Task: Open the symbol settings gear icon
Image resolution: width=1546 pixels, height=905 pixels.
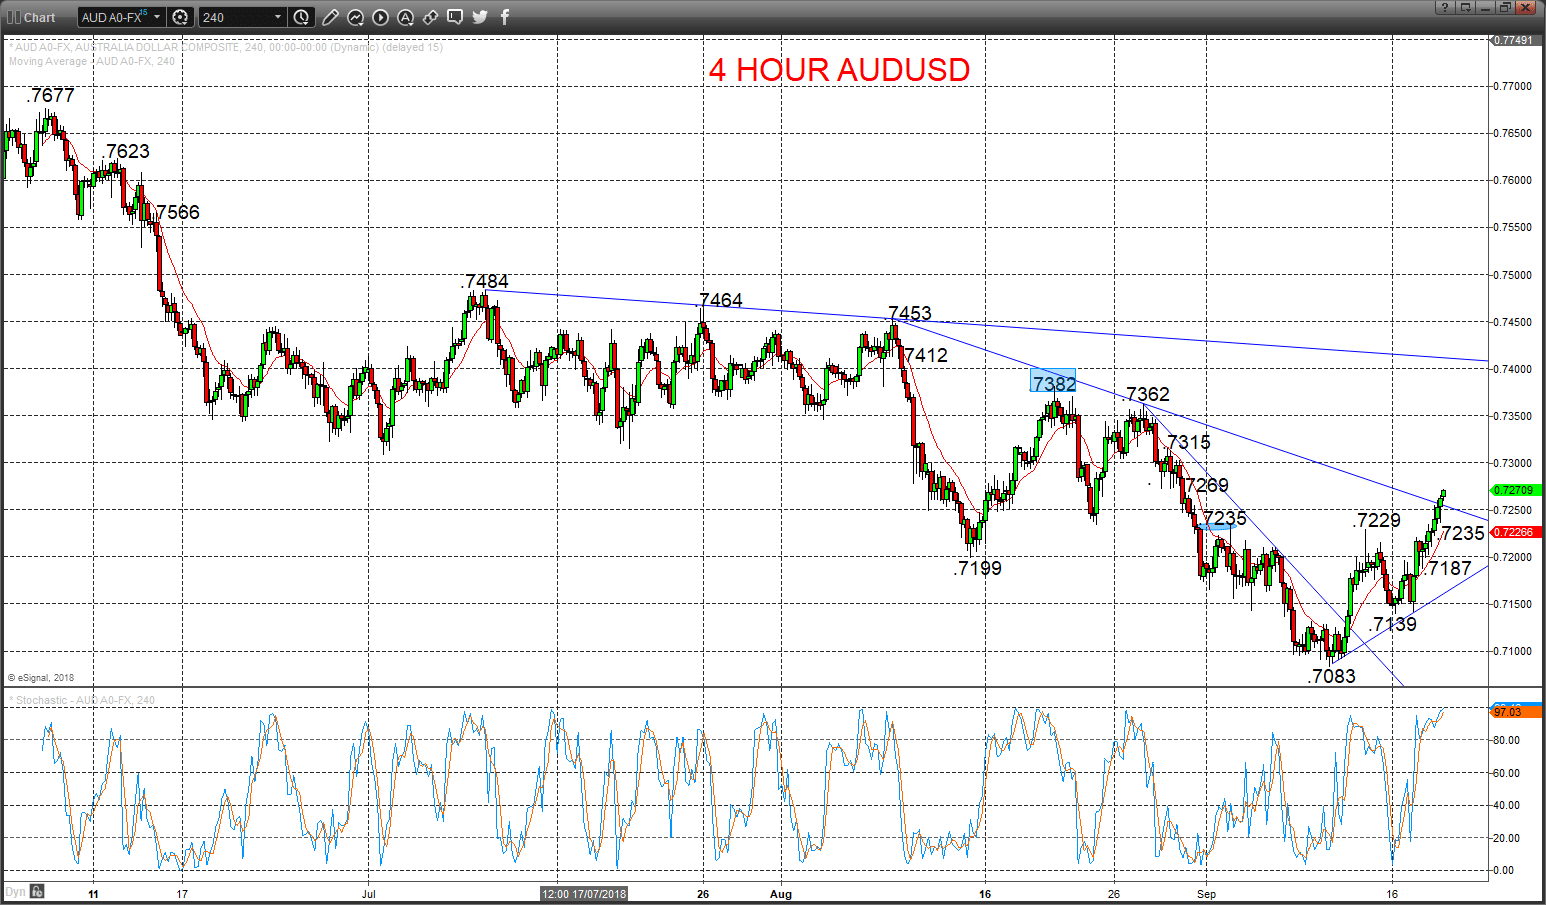Action: (x=180, y=17)
